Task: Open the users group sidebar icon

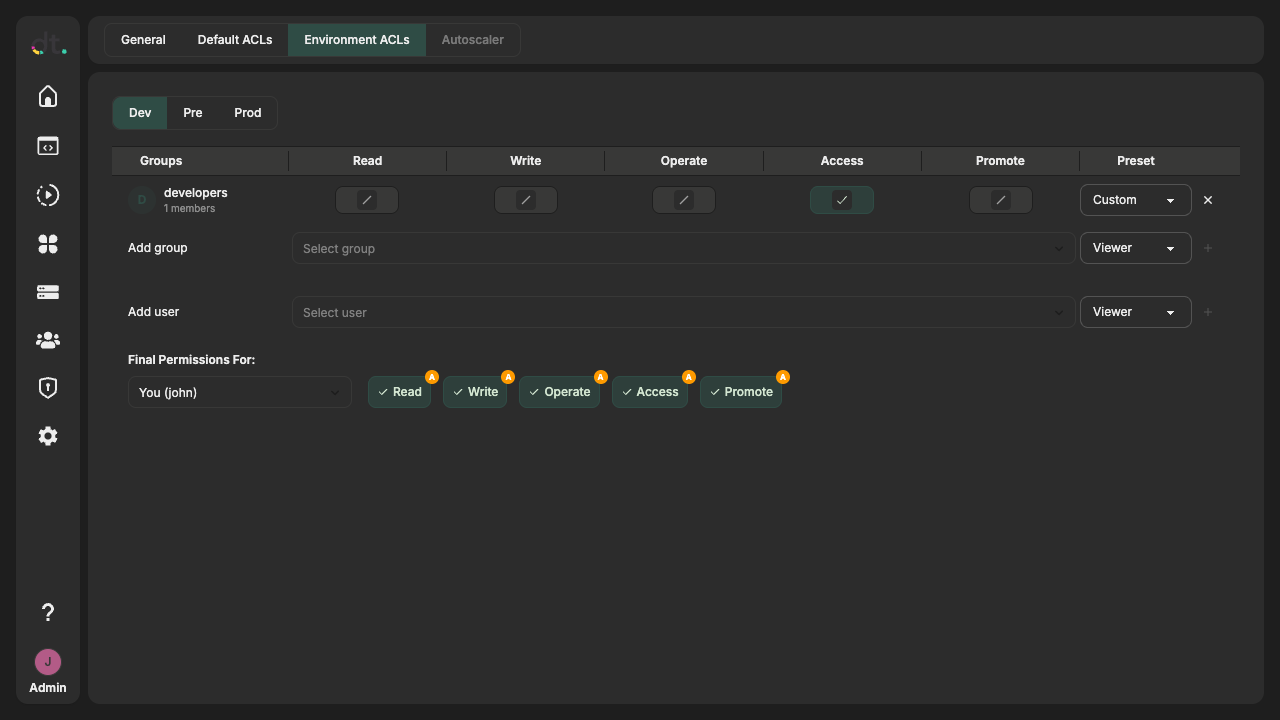Action: [48, 340]
